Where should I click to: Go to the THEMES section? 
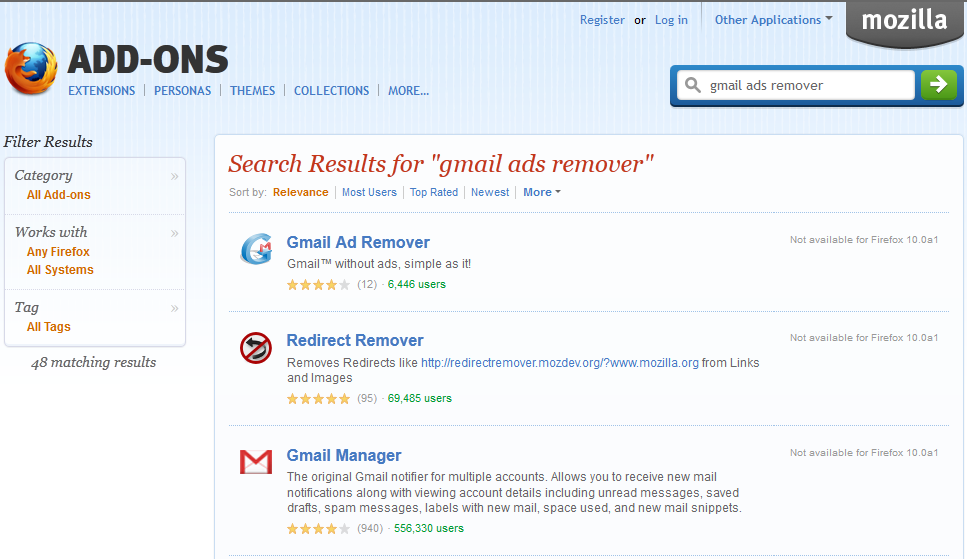[x=252, y=91]
